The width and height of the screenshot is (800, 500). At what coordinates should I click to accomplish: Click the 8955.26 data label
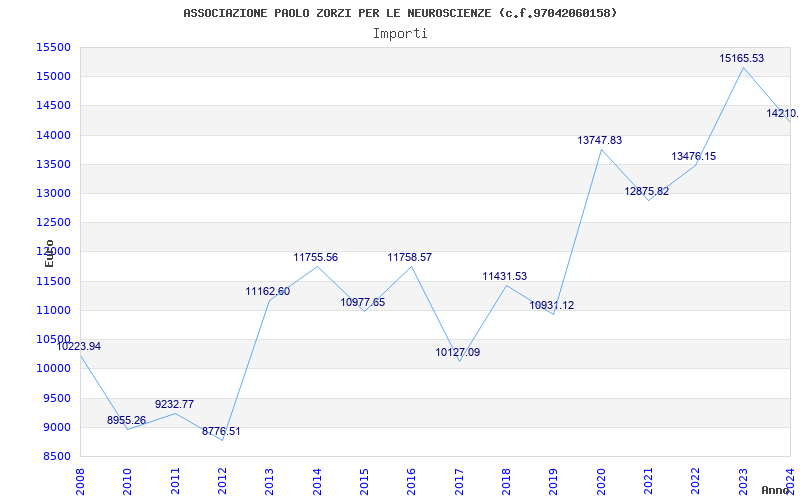(x=127, y=420)
